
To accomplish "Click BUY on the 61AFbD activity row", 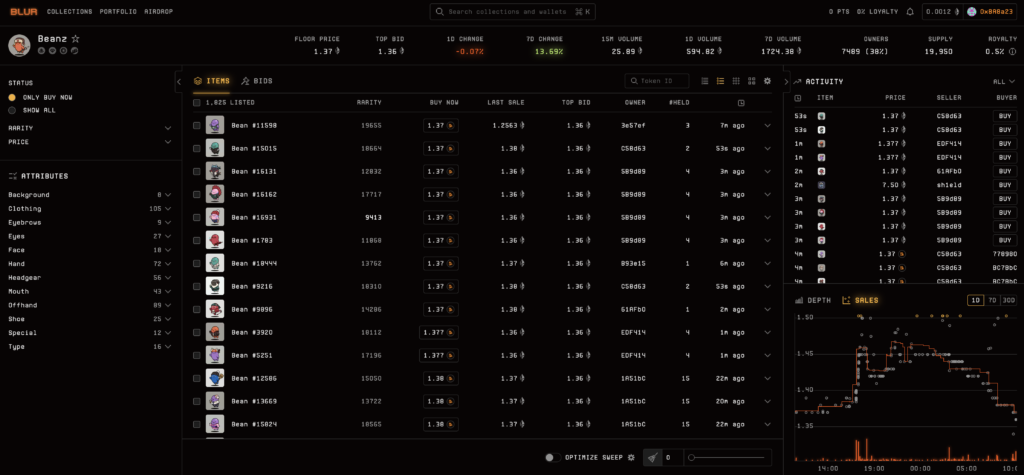I will tap(1005, 171).
